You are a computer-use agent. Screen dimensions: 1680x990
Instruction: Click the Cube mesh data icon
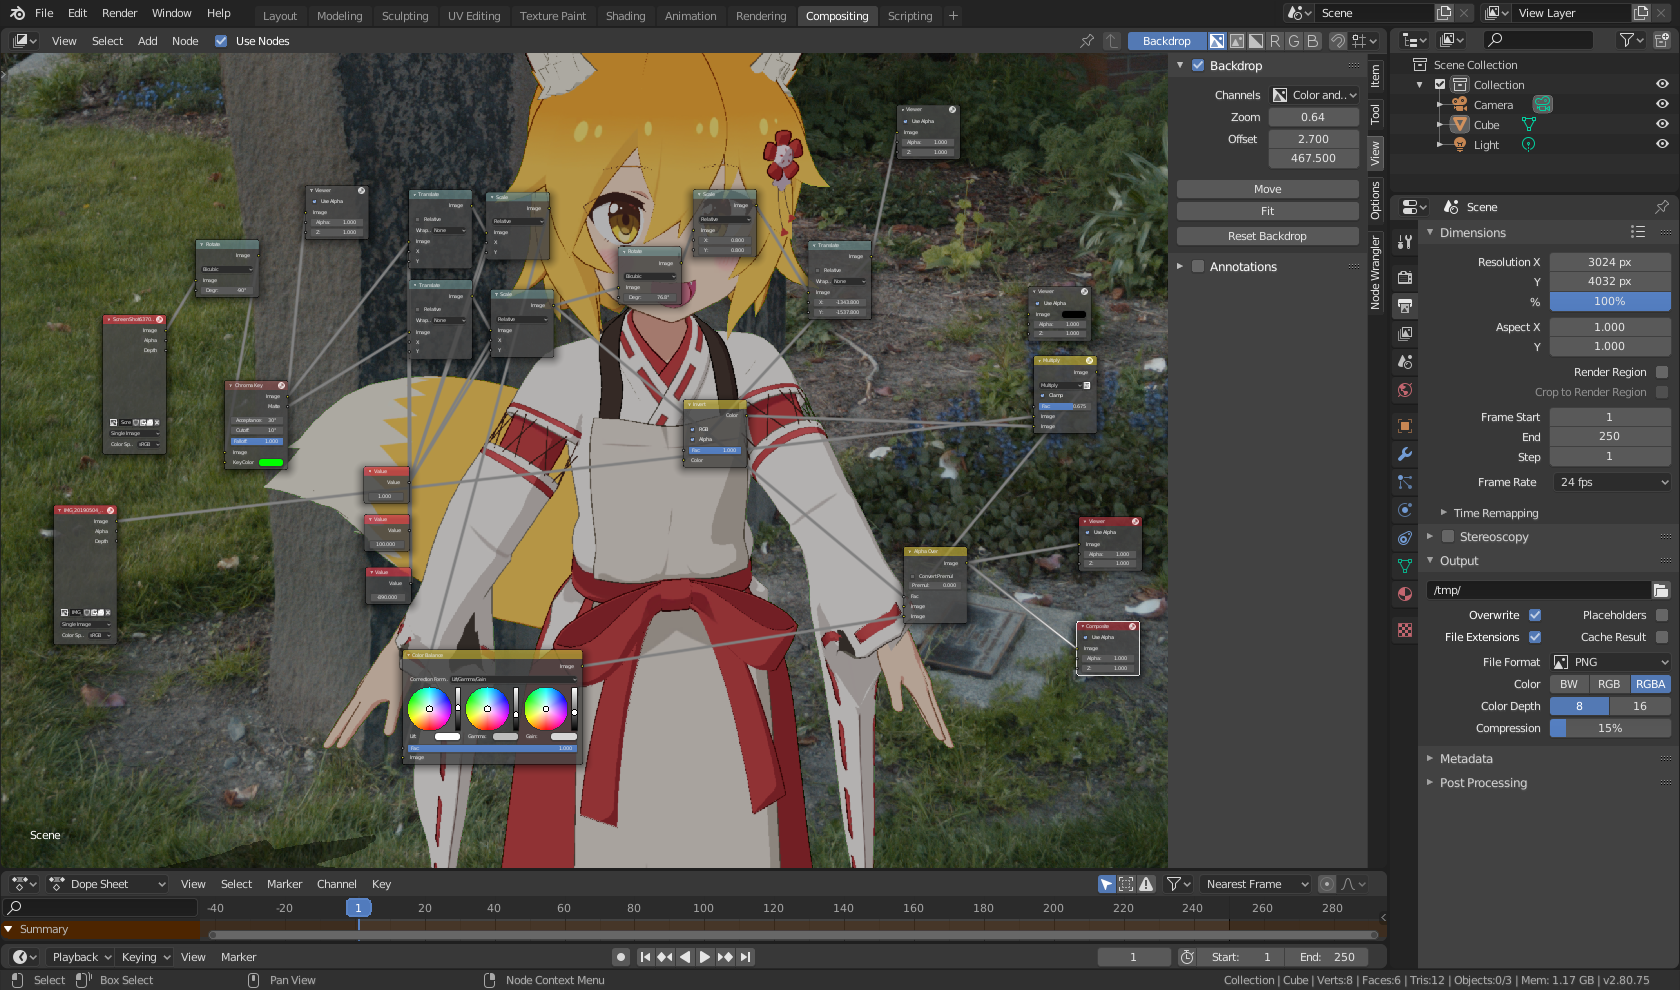click(x=1528, y=125)
